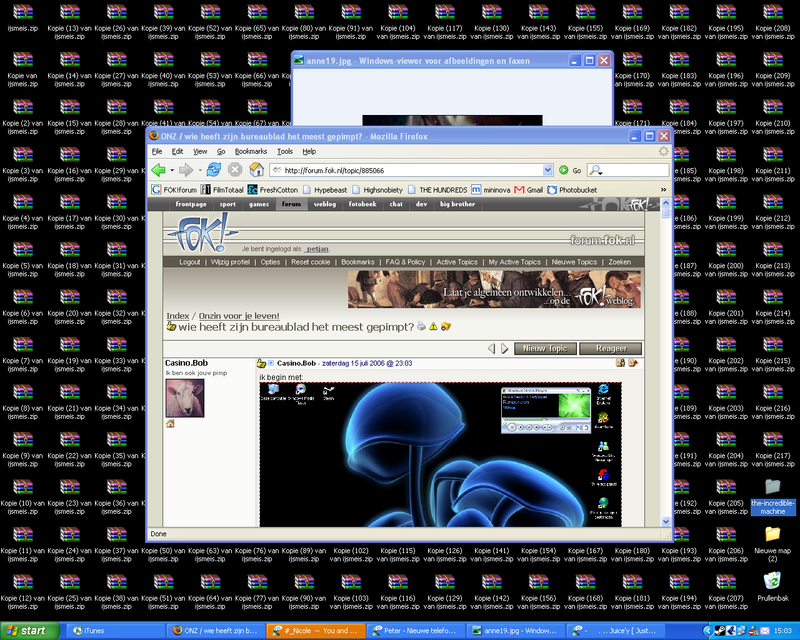This screenshot has height=640, width=800.
Task: Open the Go menu in Firefox
Action: tap(221, 152)
